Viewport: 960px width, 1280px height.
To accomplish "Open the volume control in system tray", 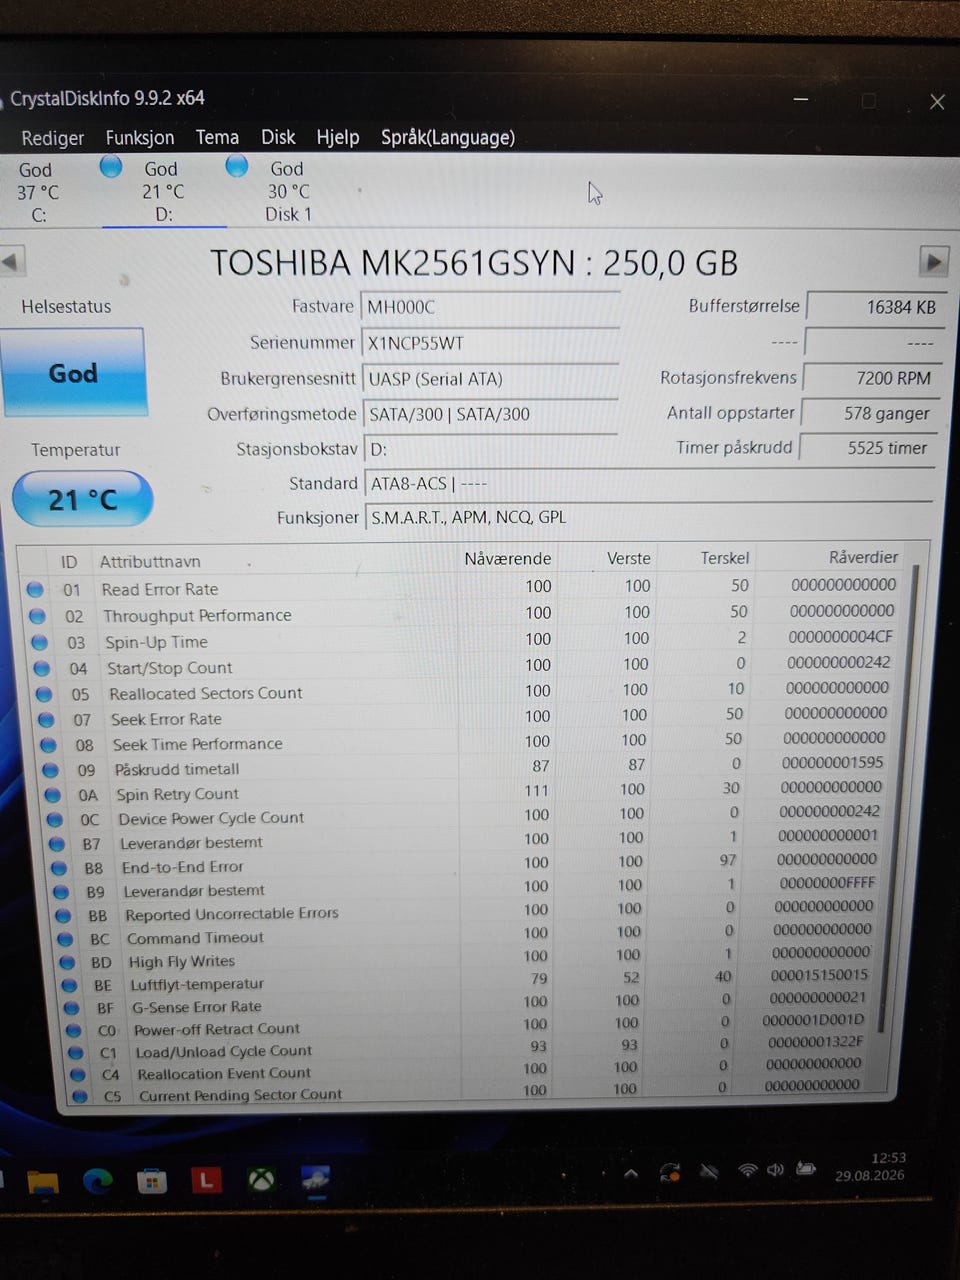I will [775, 1169].
